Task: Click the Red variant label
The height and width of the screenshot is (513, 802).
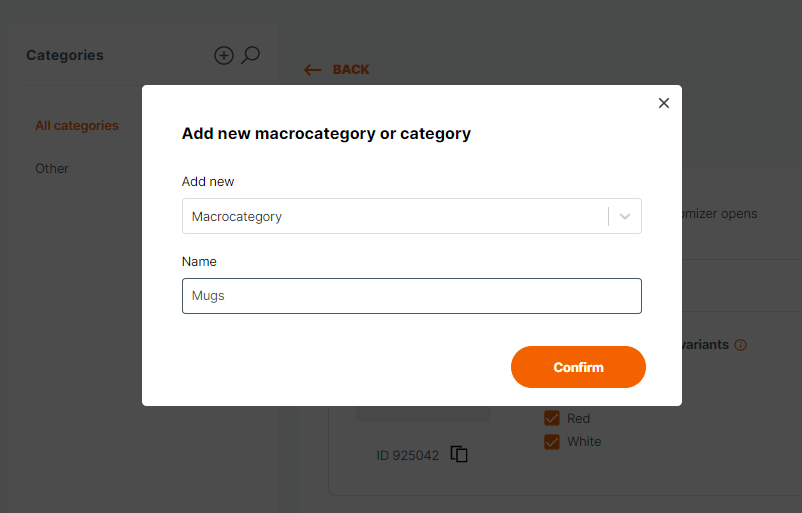Action: click(578, 418)
